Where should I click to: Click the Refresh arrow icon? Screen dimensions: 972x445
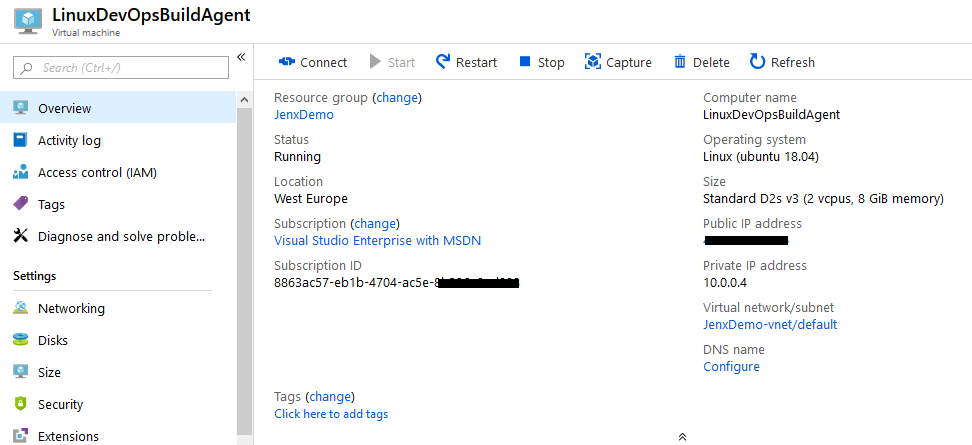click(x=758, y=61)
